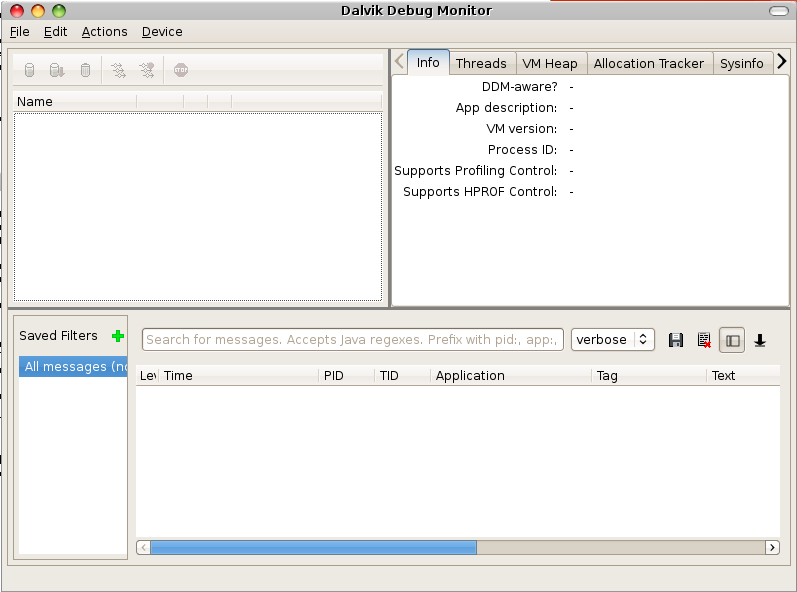Click the Start Method Profiling icon
Screen dimensions: 797x592
tap(147, 70)
